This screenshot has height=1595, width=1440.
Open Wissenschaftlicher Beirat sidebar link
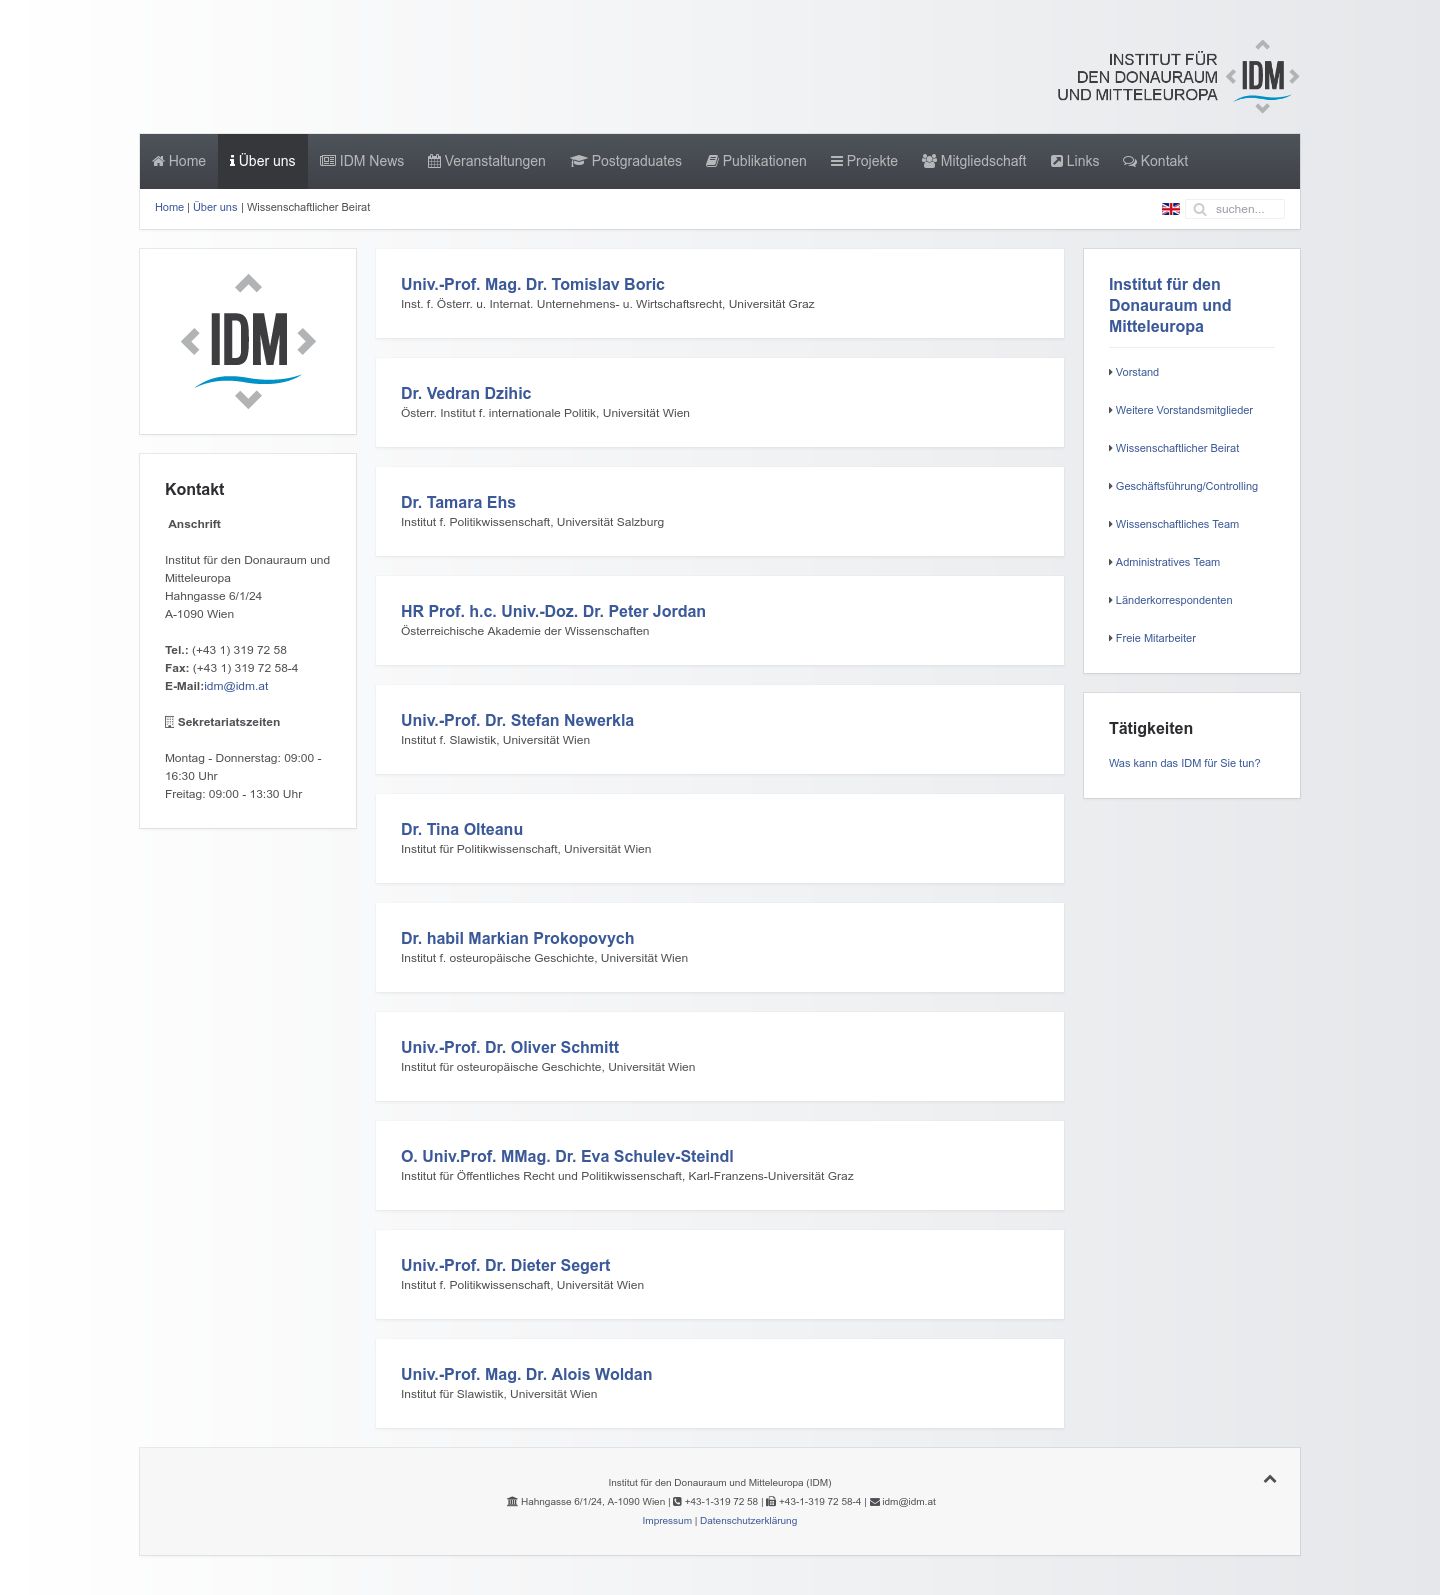1177,448
